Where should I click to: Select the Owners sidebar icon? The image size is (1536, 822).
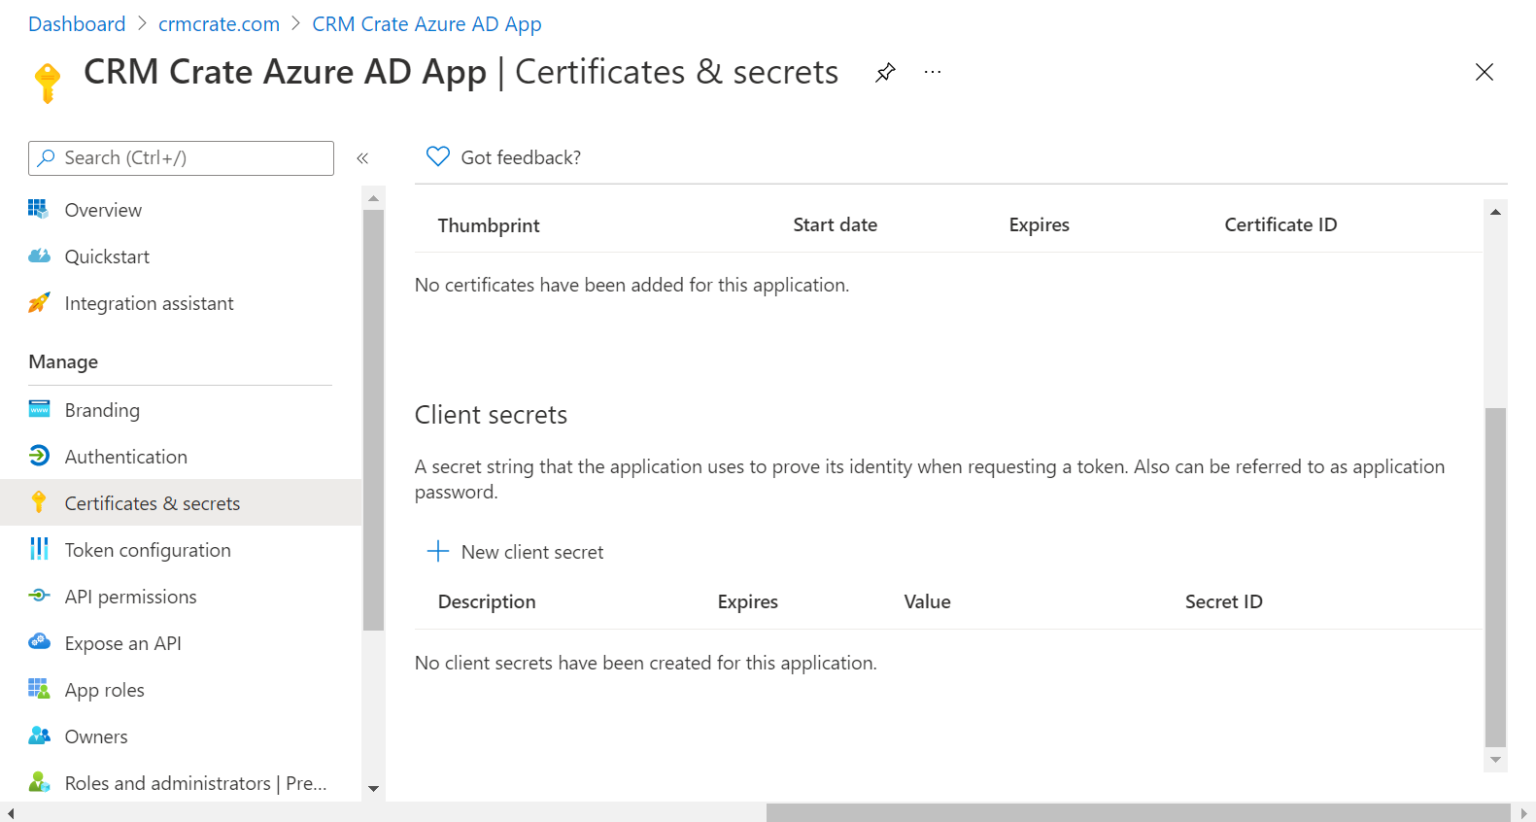tap(38, 736)
